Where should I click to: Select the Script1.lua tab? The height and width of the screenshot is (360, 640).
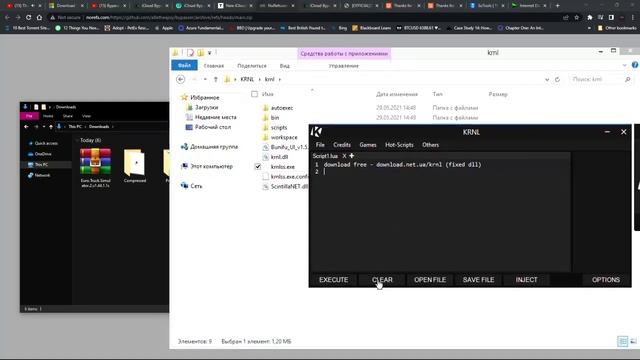pyautogui.click(x=325, y=156)
